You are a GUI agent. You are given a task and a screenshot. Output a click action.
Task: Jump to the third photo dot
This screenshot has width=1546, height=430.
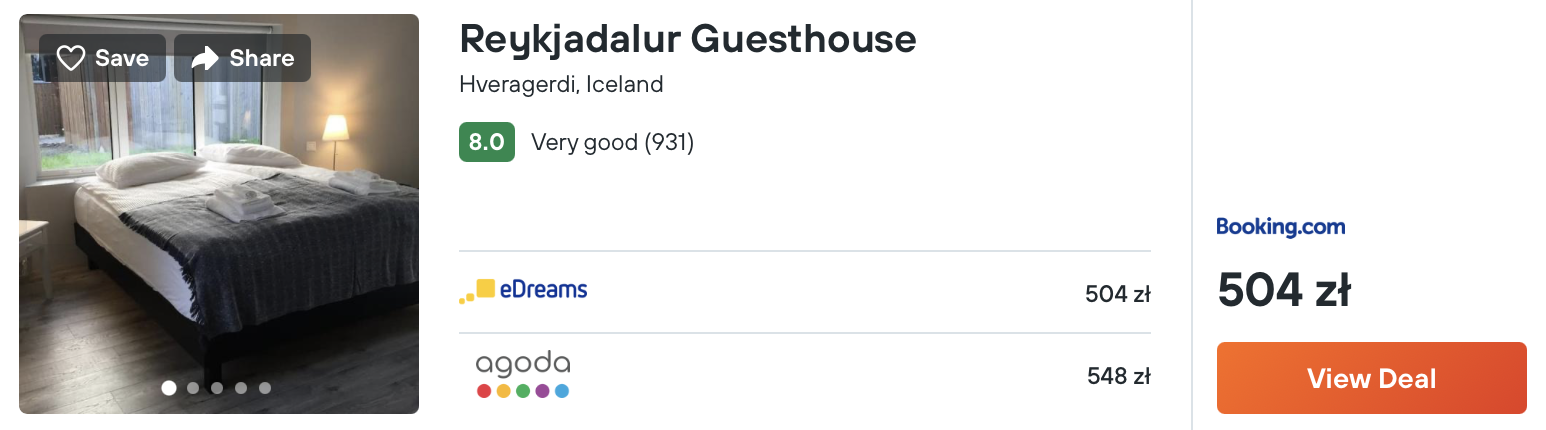pos(217,388)
